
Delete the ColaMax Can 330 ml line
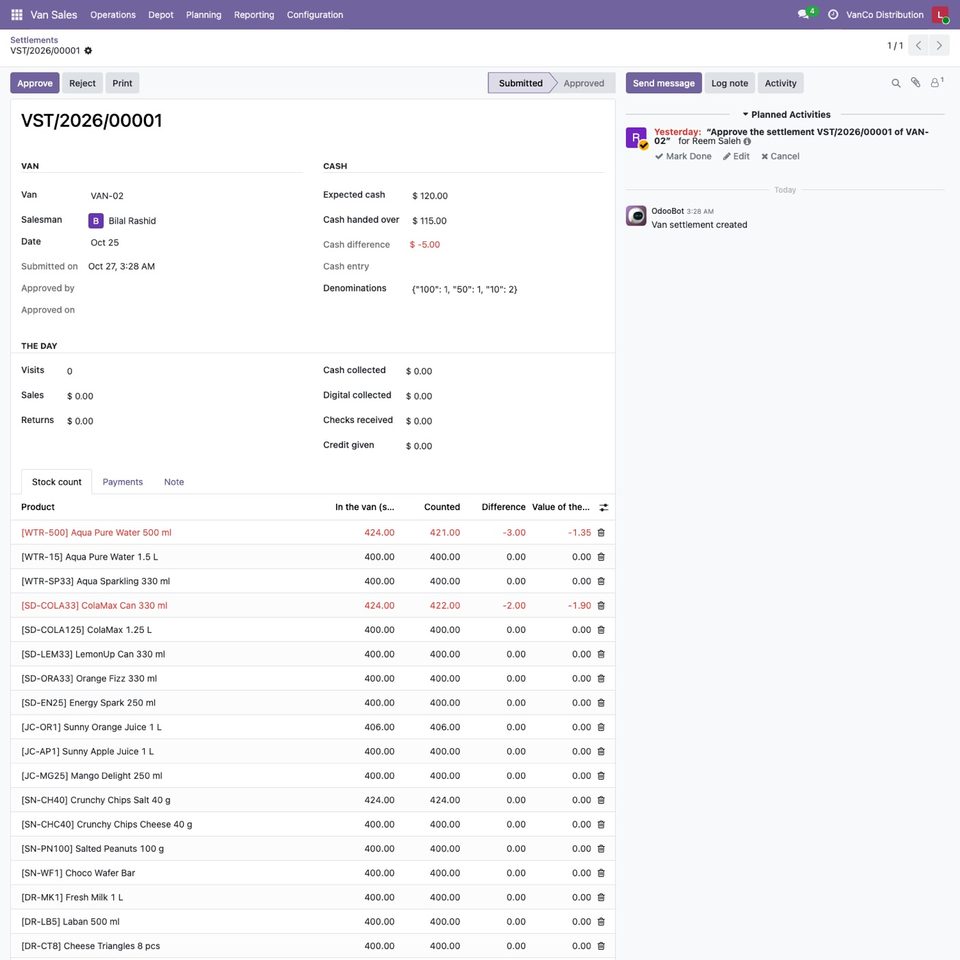(601, 606)
